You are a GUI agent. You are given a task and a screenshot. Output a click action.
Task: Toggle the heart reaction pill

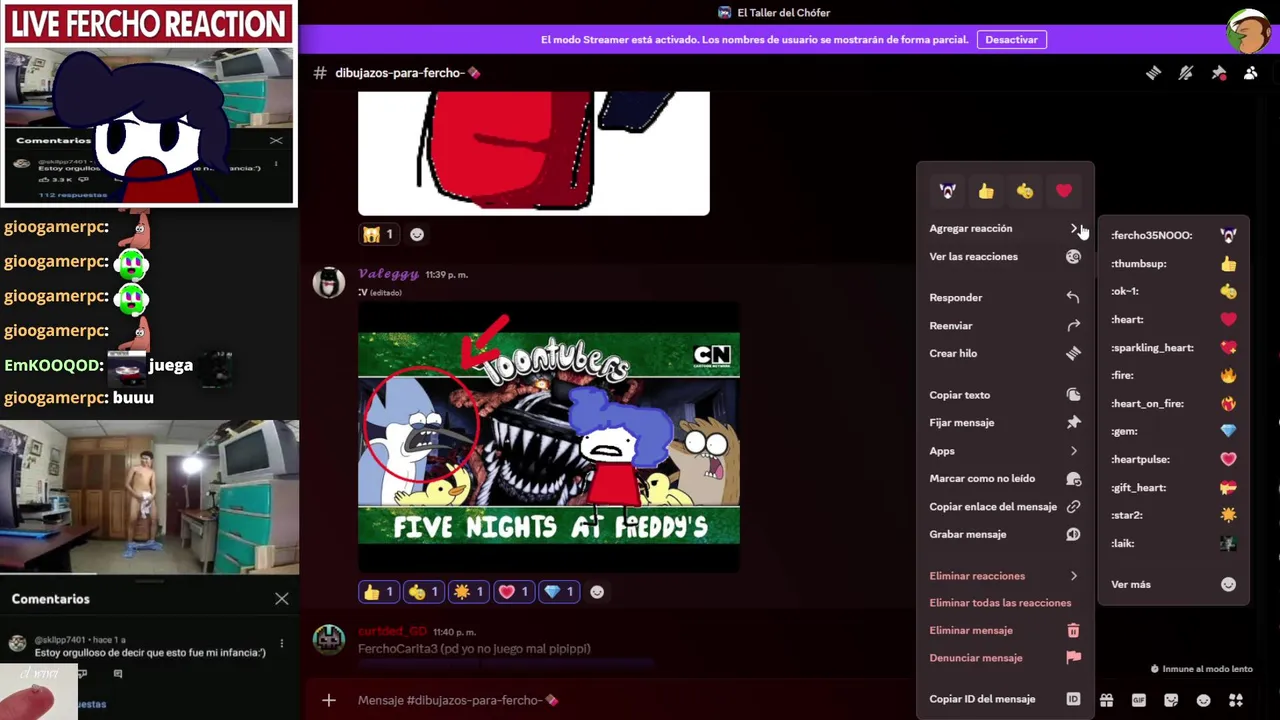pos(513,592)
